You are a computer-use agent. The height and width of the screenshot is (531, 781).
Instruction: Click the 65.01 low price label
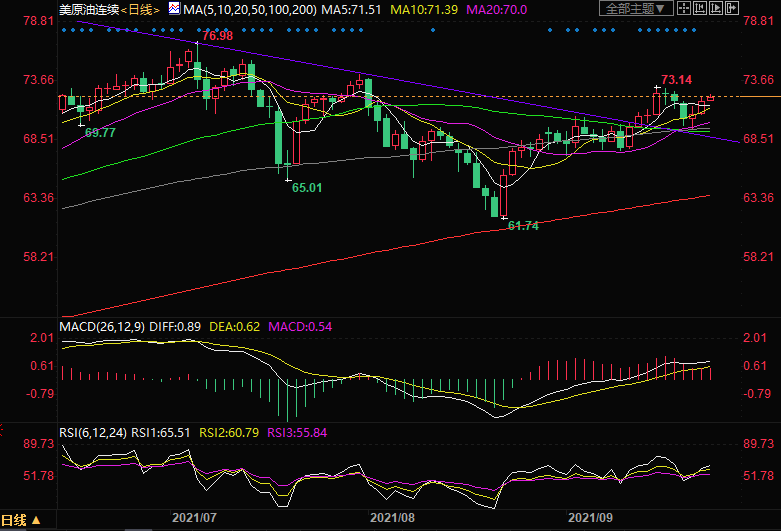[x=307, y=187]
